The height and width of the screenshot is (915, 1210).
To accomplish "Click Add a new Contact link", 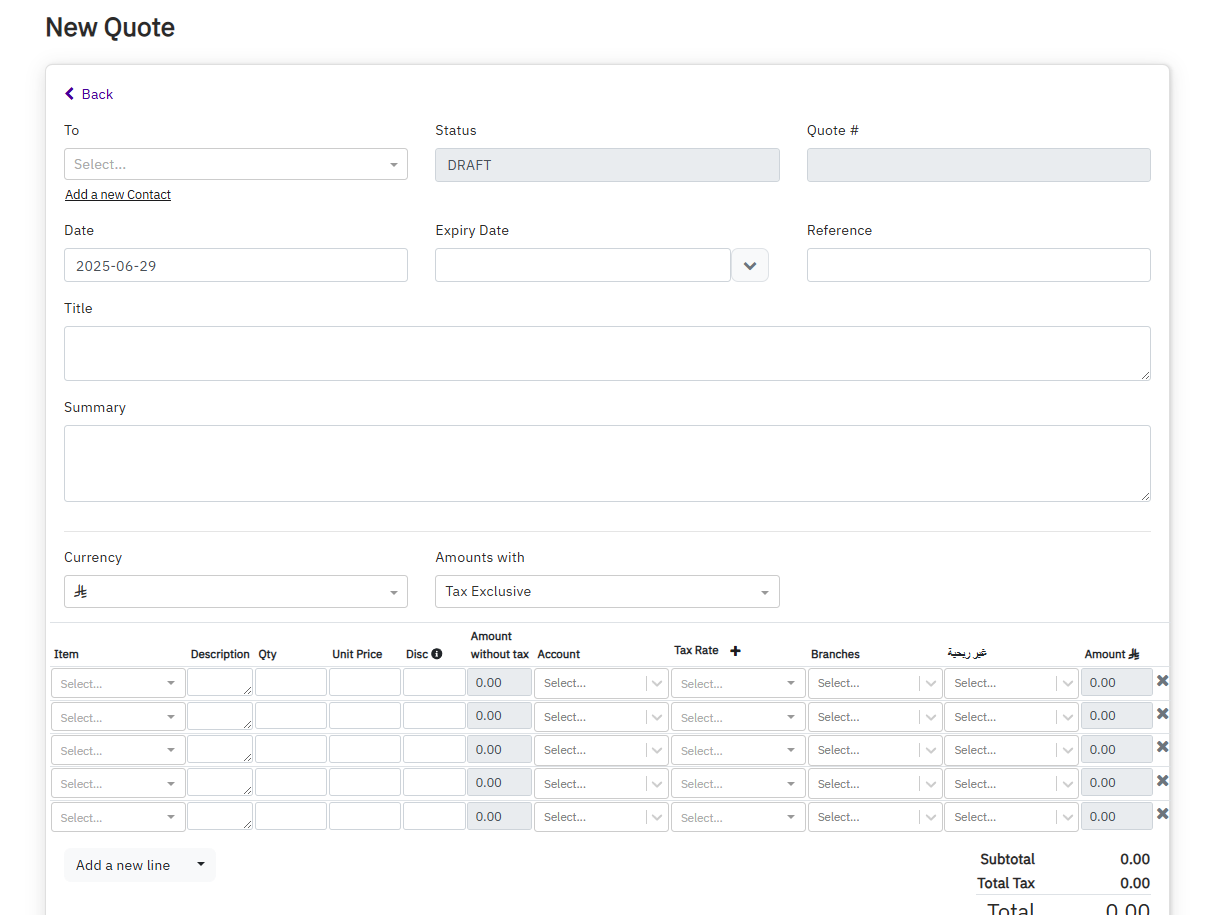I will (x=118, y=195).
